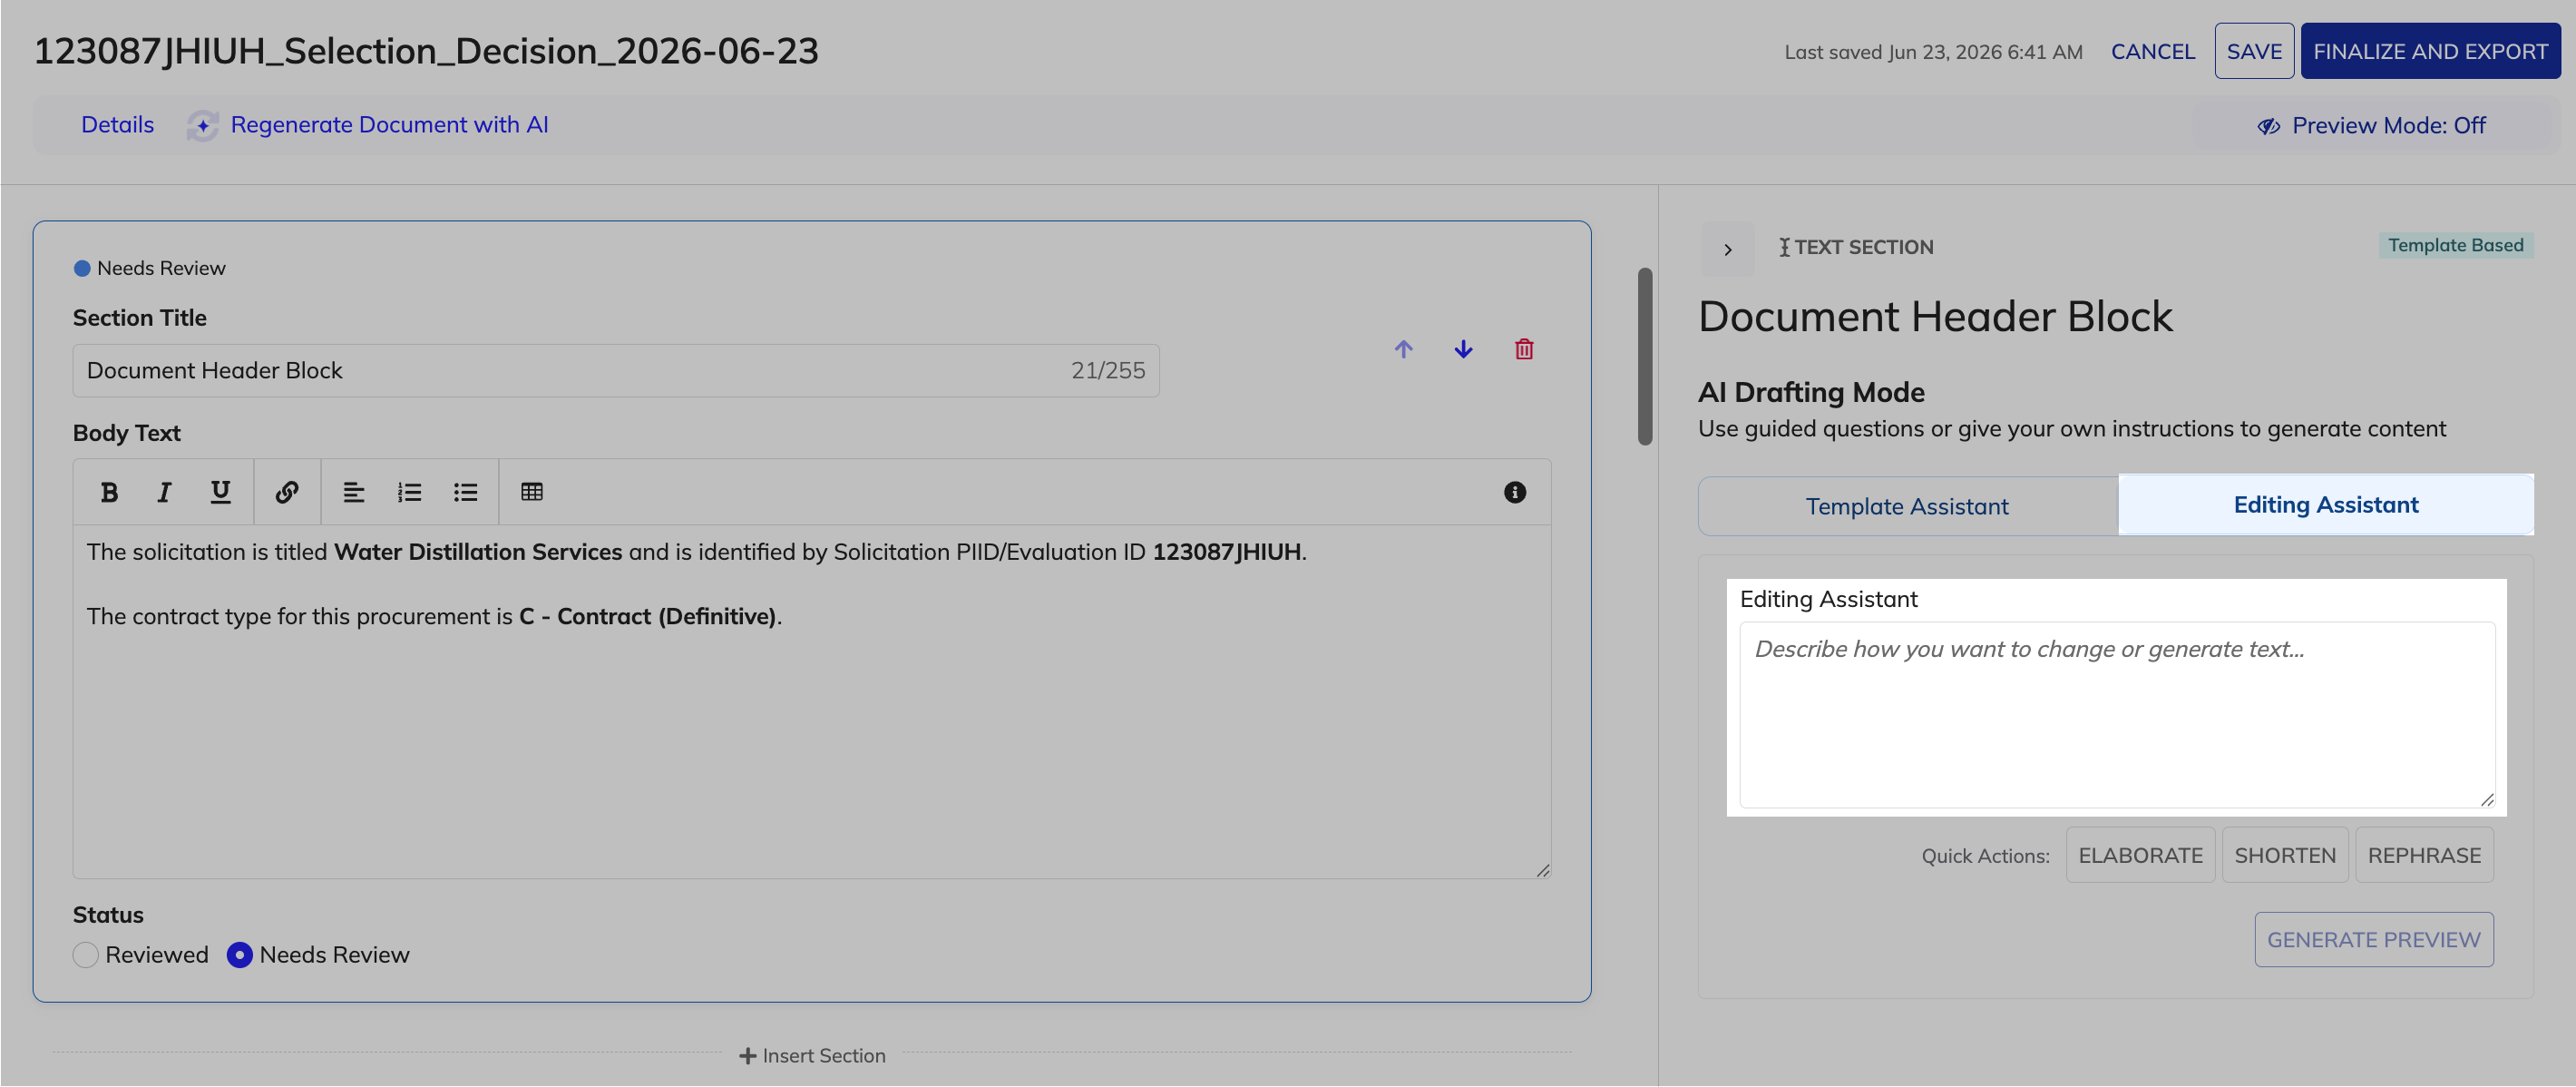Apply bulleted list formatting

pyautogui.click(x=465, y=492)
